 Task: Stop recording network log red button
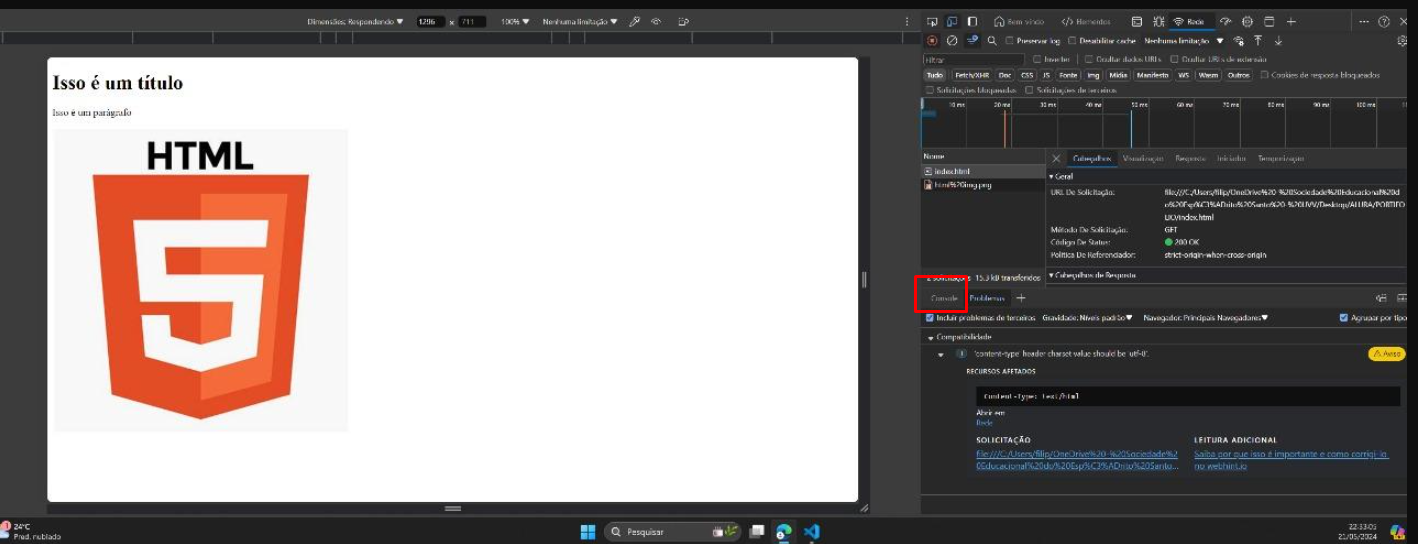click(x=932, y=41)
